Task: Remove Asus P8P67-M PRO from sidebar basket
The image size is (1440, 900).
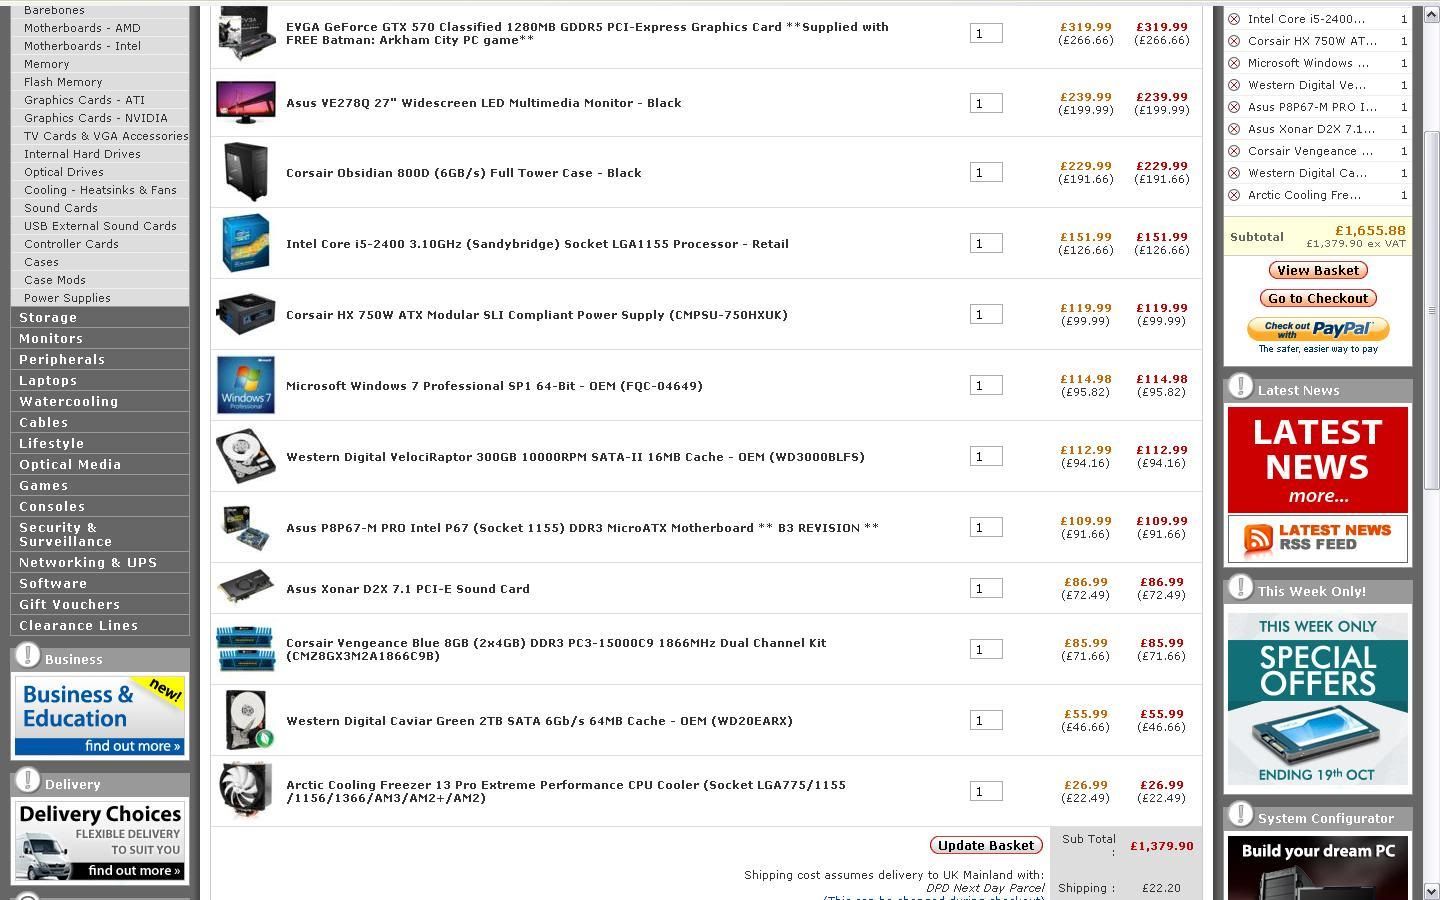Action: coord(1234,107)
